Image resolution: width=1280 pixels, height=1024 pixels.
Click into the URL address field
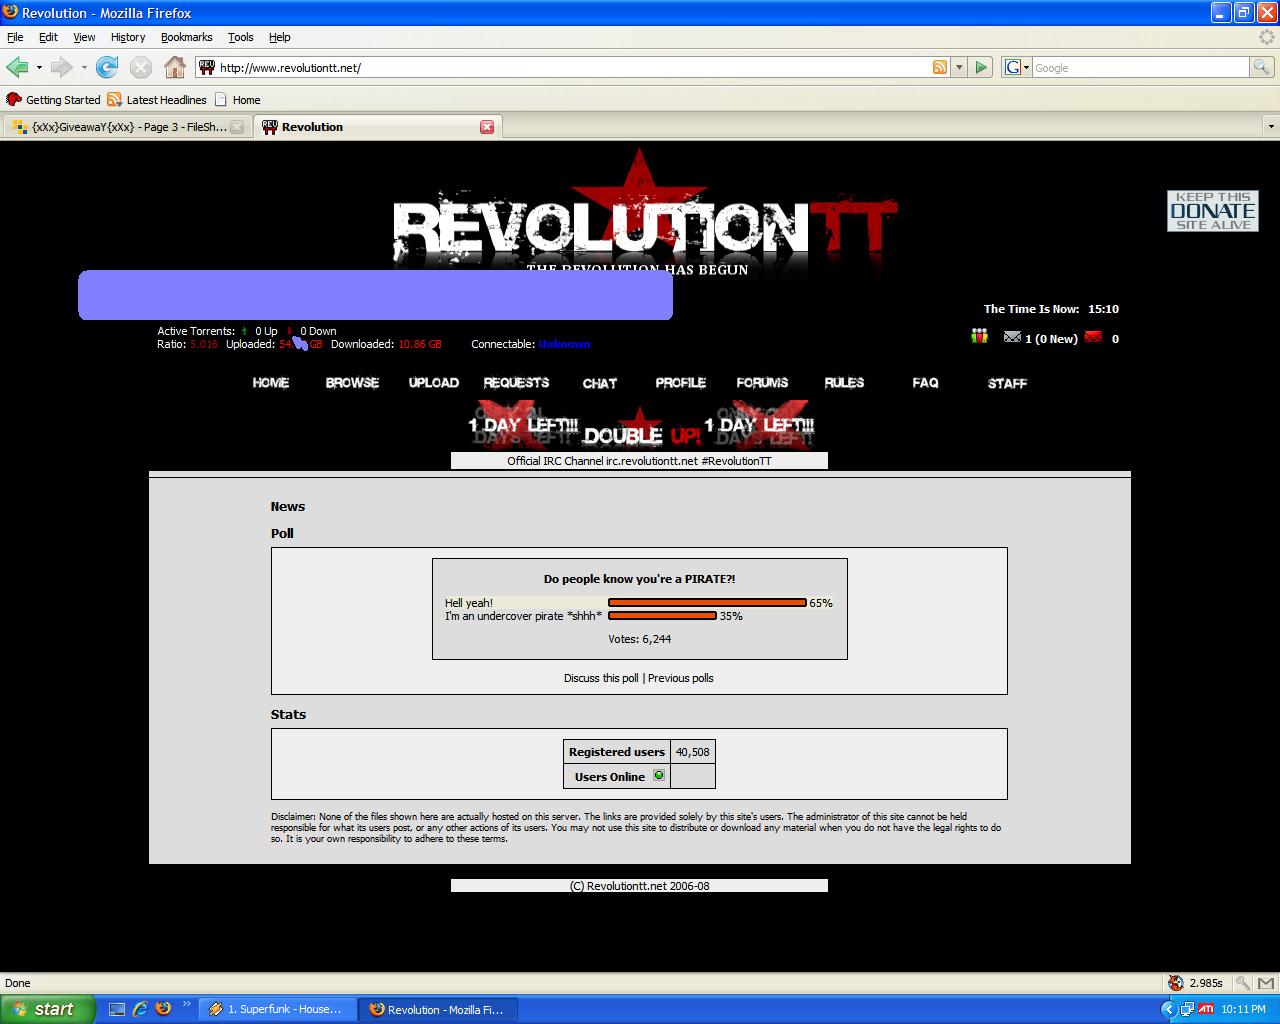coord(573,67)
